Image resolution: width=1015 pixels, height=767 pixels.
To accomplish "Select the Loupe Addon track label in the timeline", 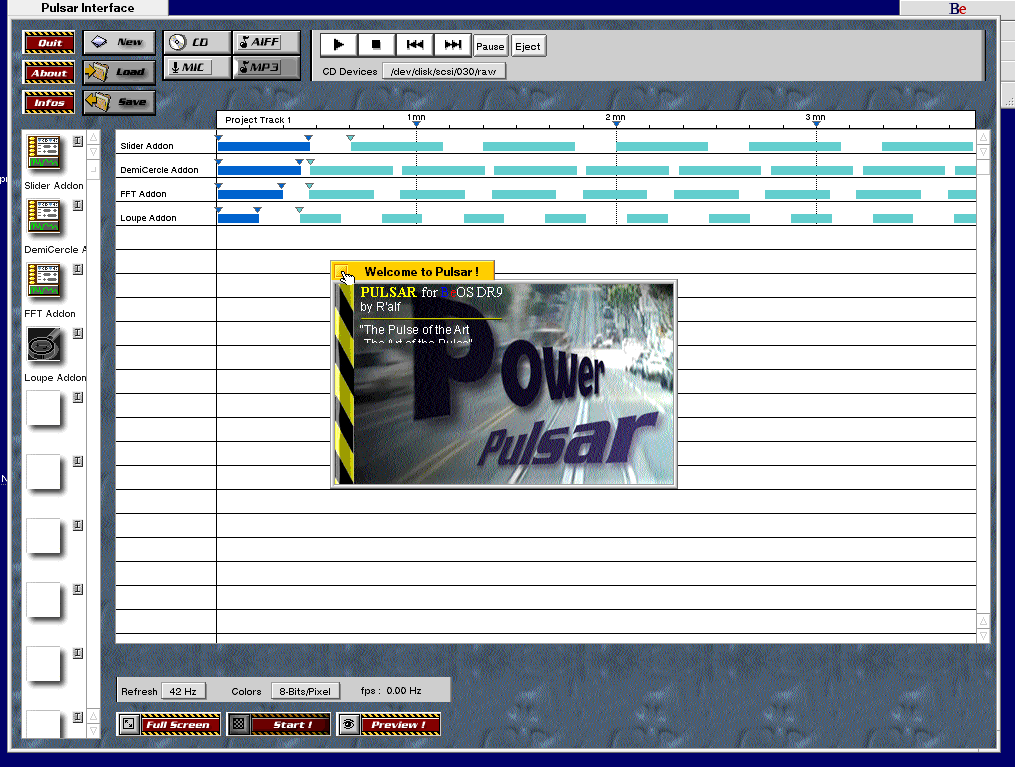I will pos(148,217).
